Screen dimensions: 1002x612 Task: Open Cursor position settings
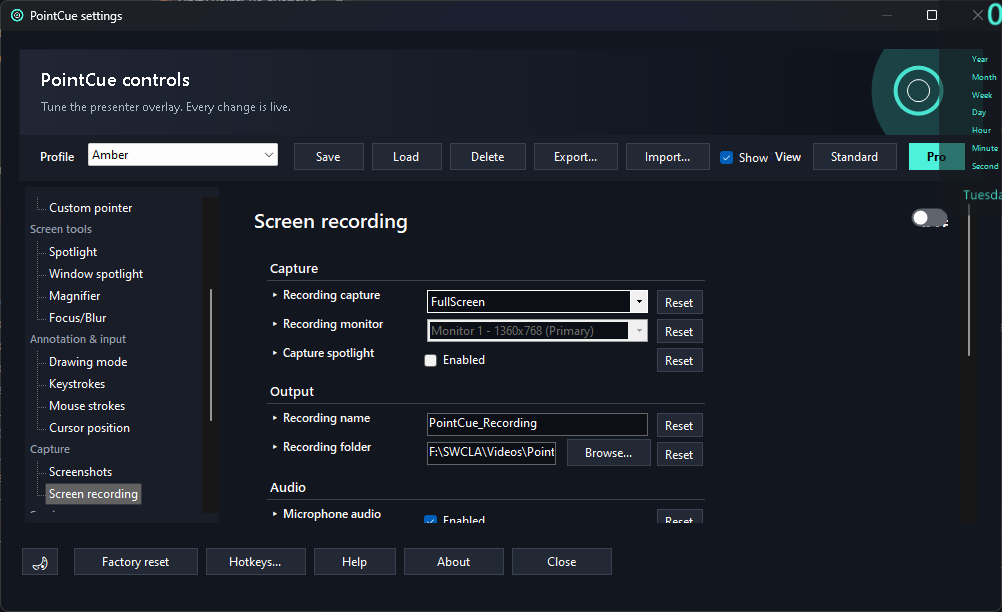[89, 428]
